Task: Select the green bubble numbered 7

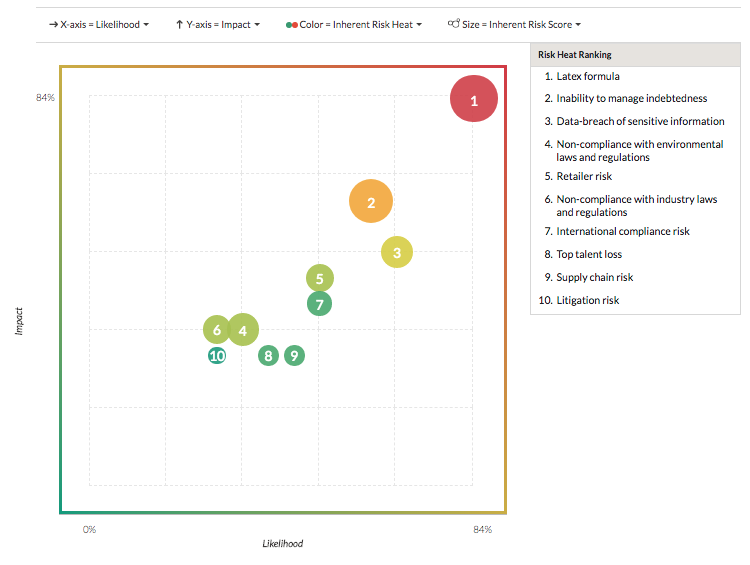Action: [x=319, y=304]
